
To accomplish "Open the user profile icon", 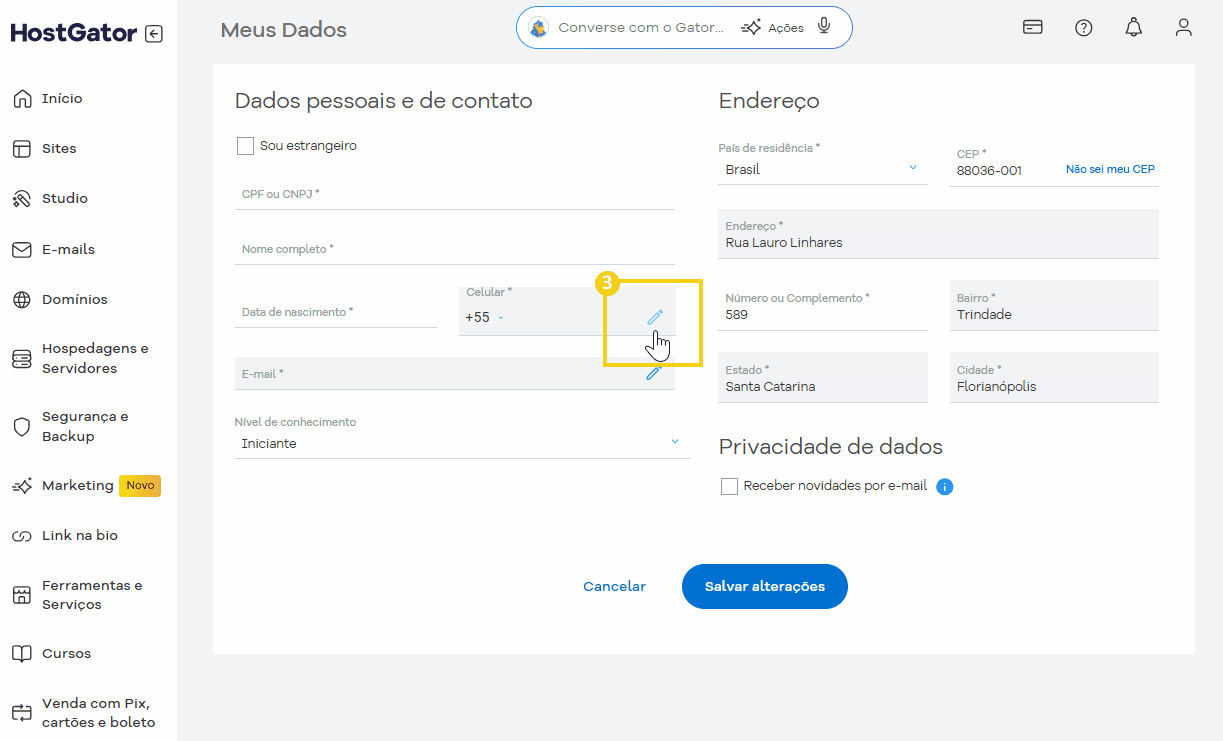I will [x=1184, y=27].
